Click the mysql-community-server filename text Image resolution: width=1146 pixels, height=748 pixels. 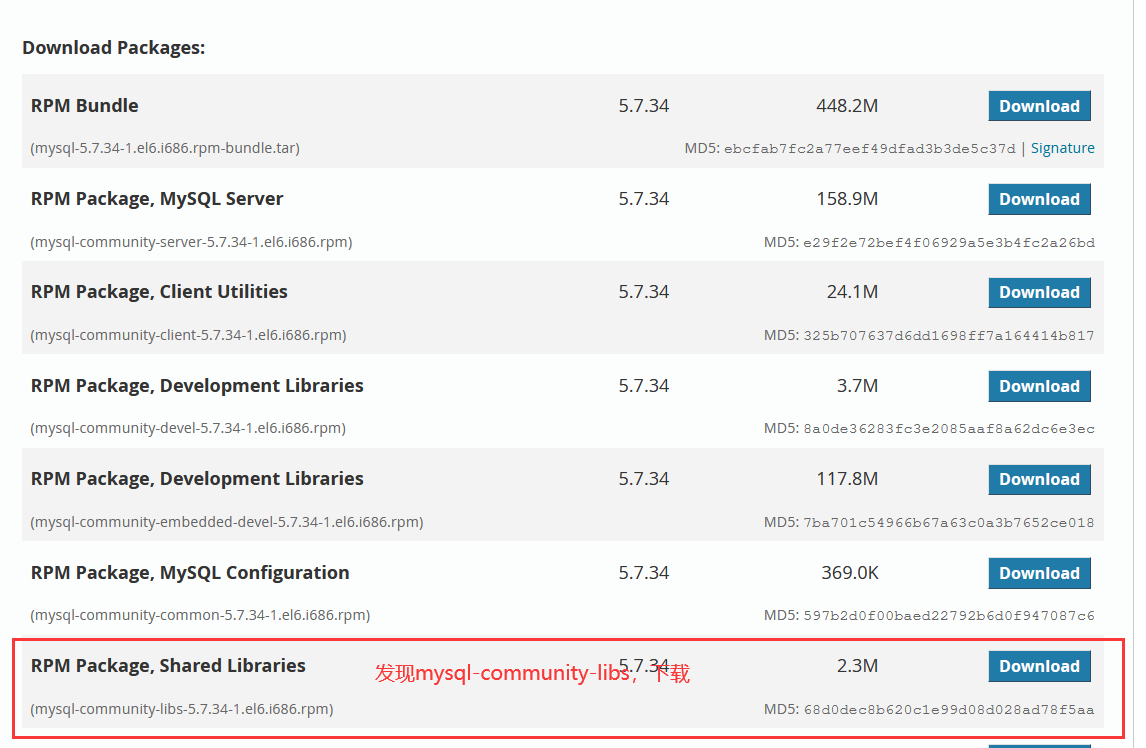(x=188, y=241)
